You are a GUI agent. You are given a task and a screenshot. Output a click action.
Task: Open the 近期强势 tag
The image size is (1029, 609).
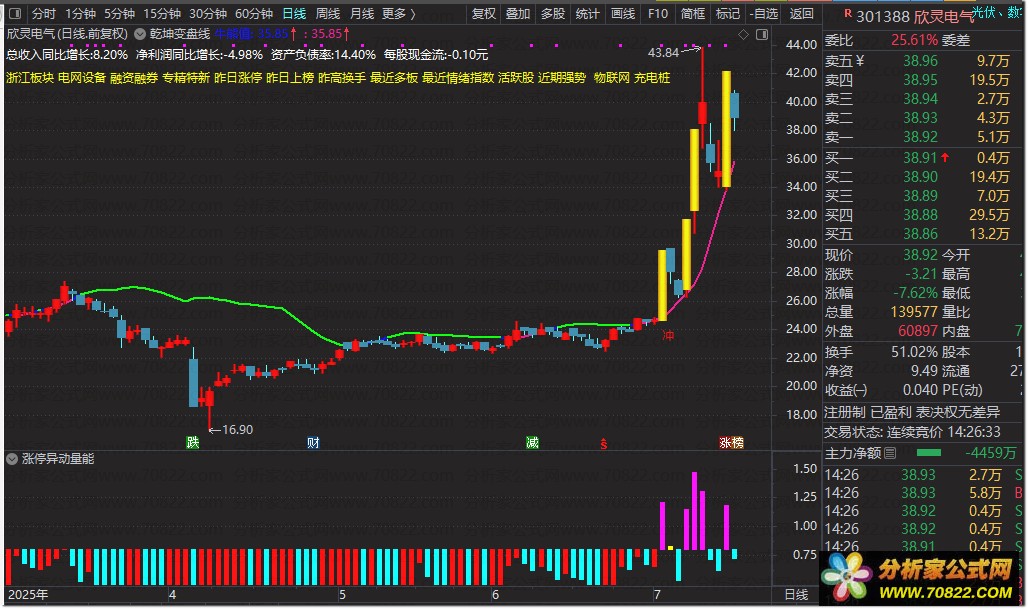(x=562, y=77)
